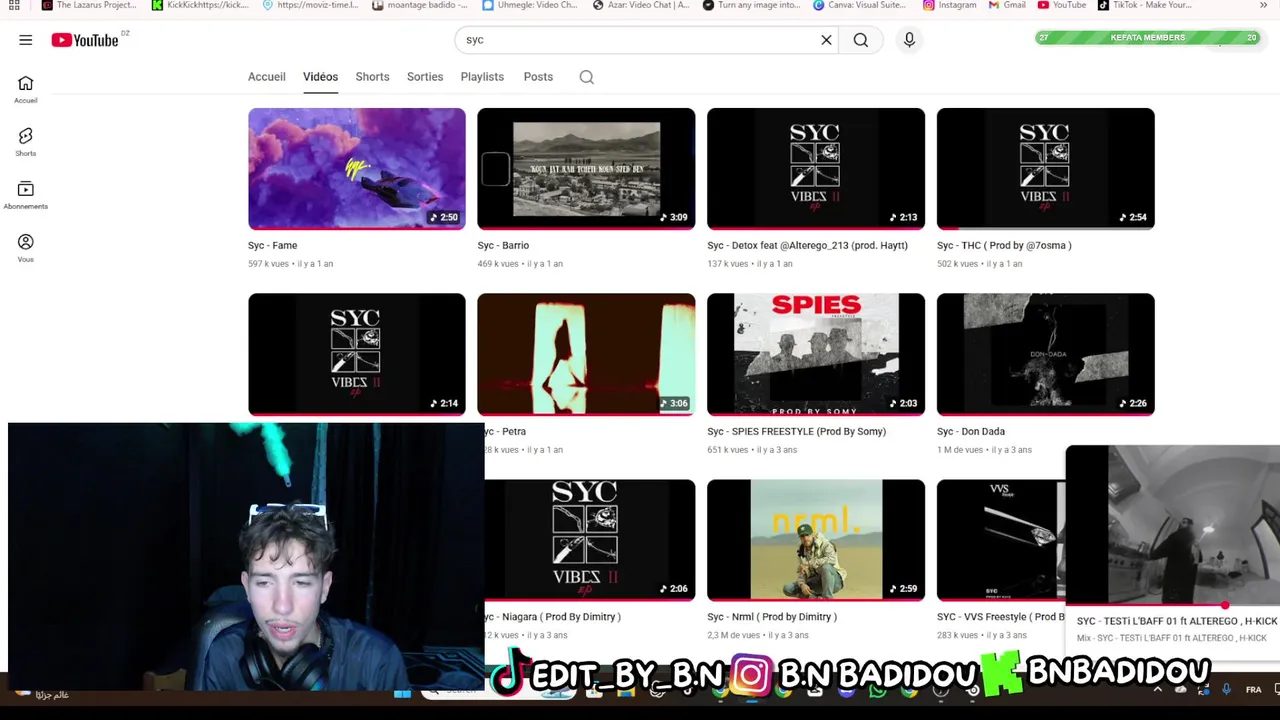Viewport: 1280px width, 720px height.
Task: Open the title Syc - THC ( Prod by @7osma )
Action: pos(1004,245)
